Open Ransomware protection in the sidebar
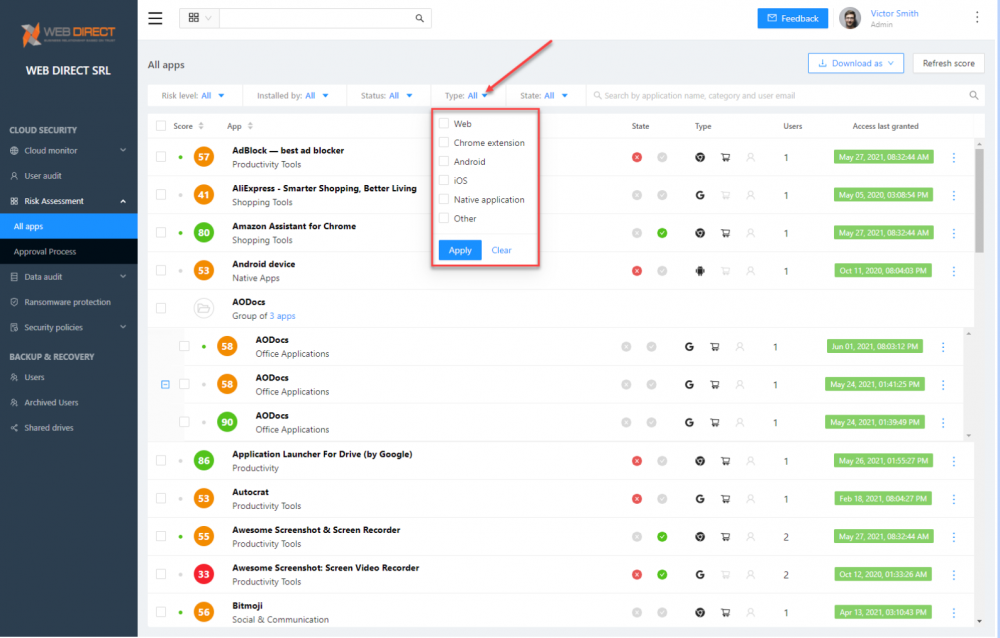The image size is (1000, 638). (68, 302)
